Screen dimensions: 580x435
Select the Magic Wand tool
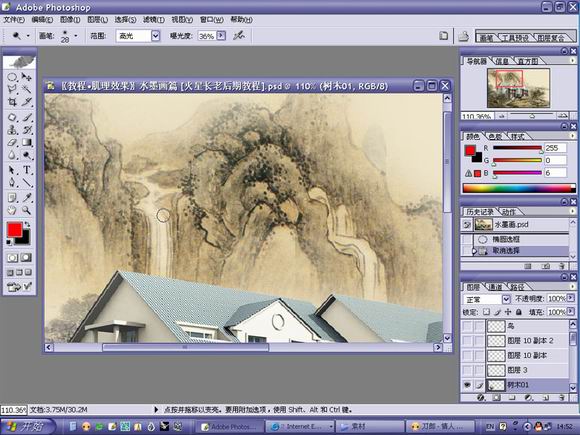point(27,89)
